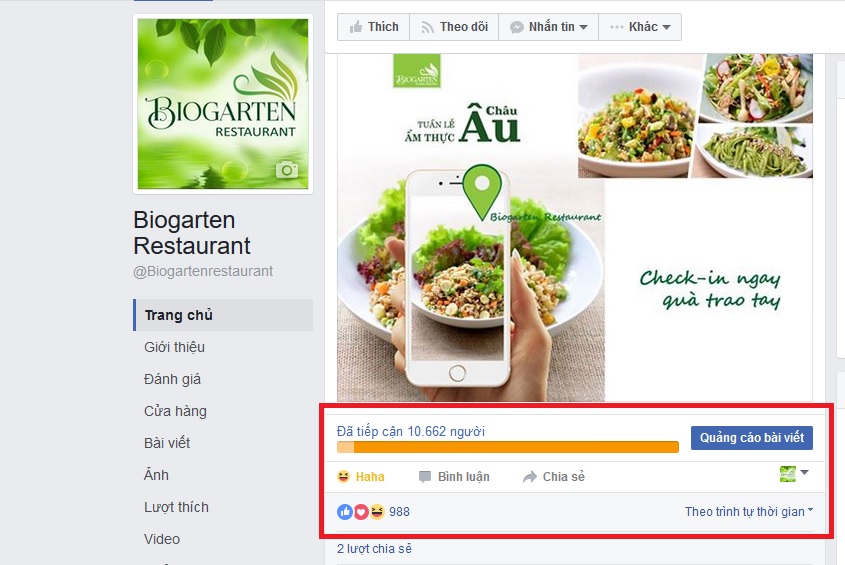This screenshot has height=565, width=845.
Task: Click the blue like reaction icon beside 988
Action: (x=345, y=512)
